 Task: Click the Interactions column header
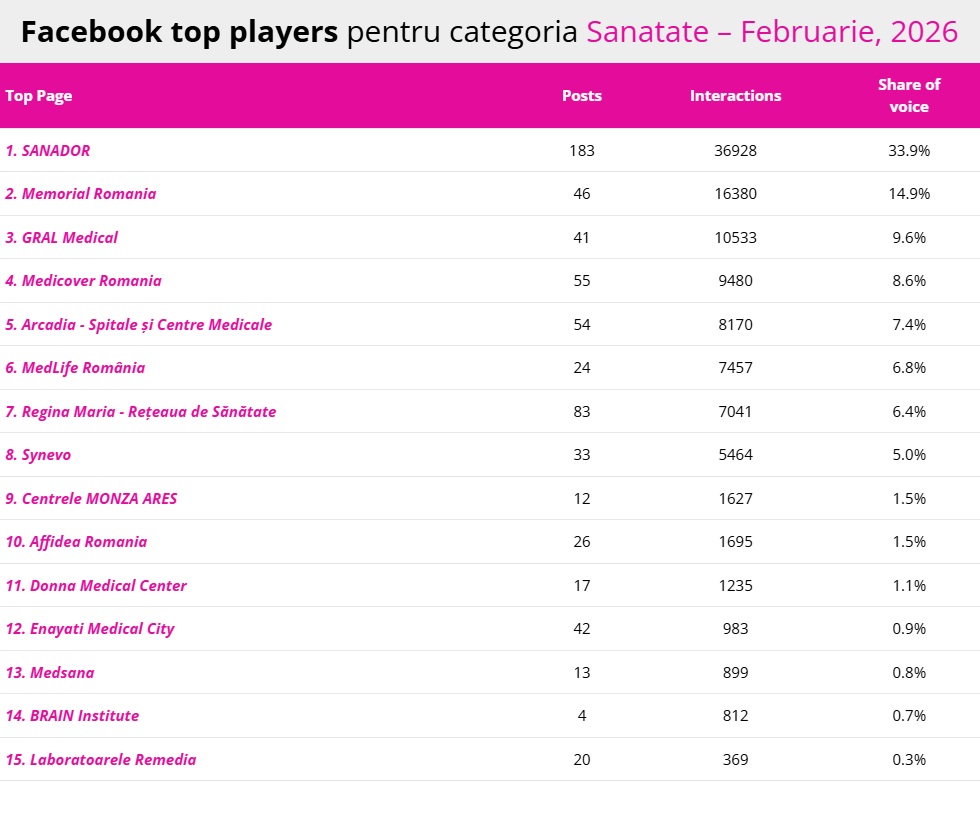pos(736,96)
